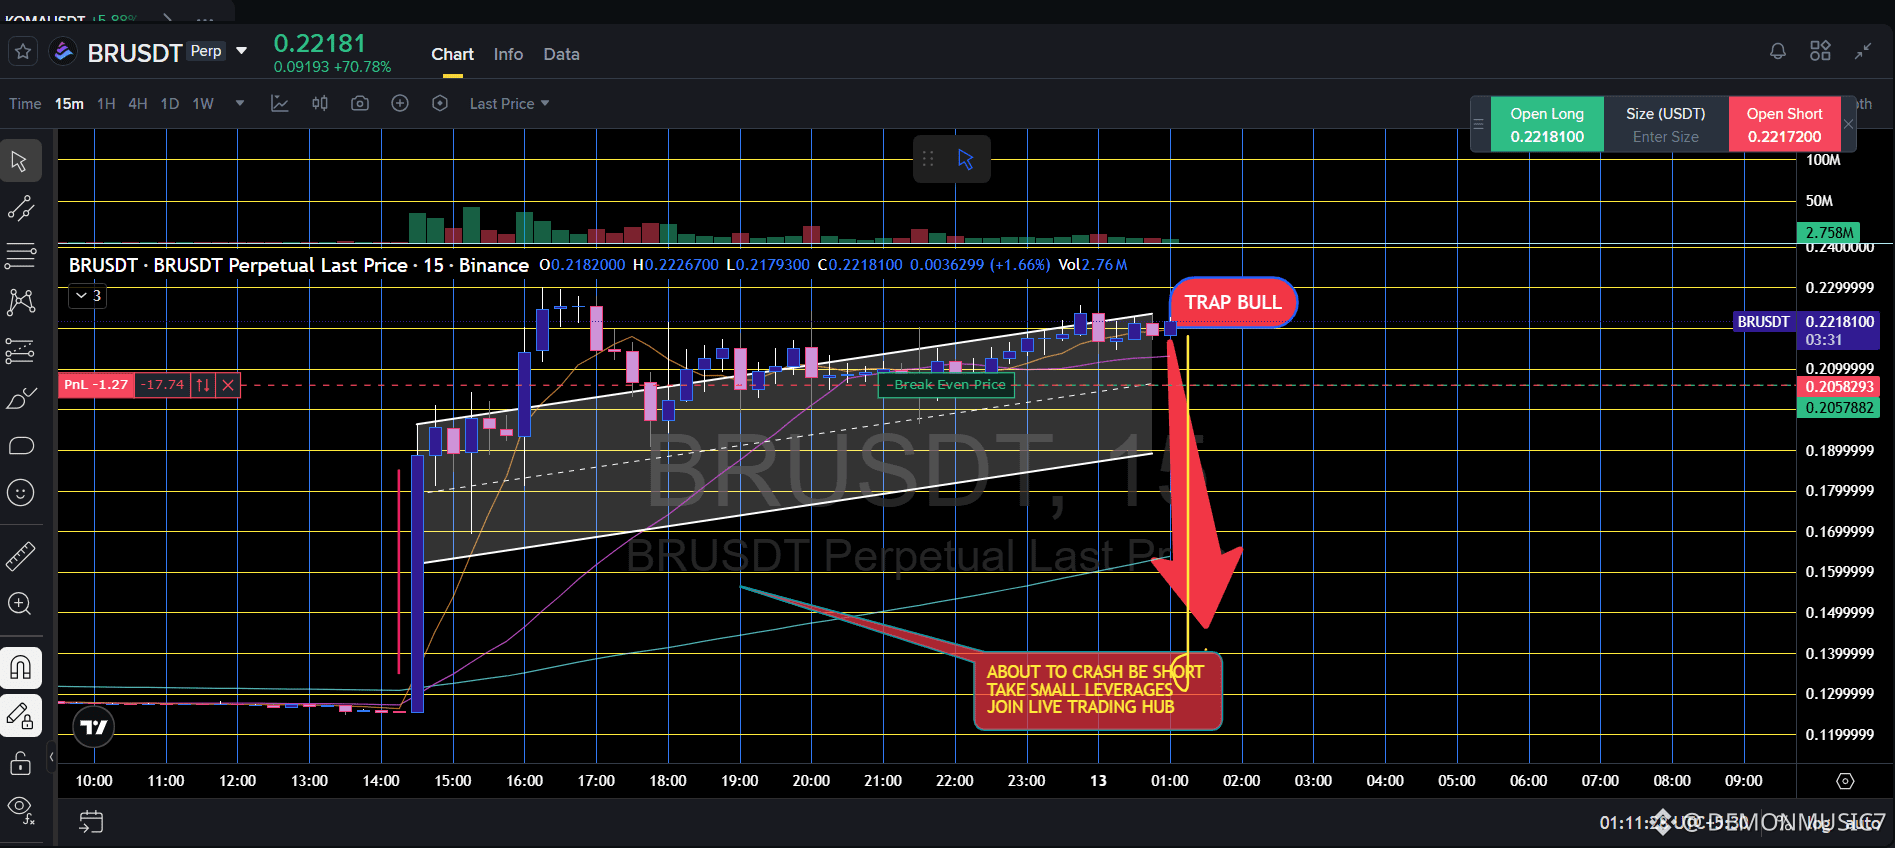
Task: Collapse the left drawing toolbar
Action: pyautogui.click(x=51, y=757)
